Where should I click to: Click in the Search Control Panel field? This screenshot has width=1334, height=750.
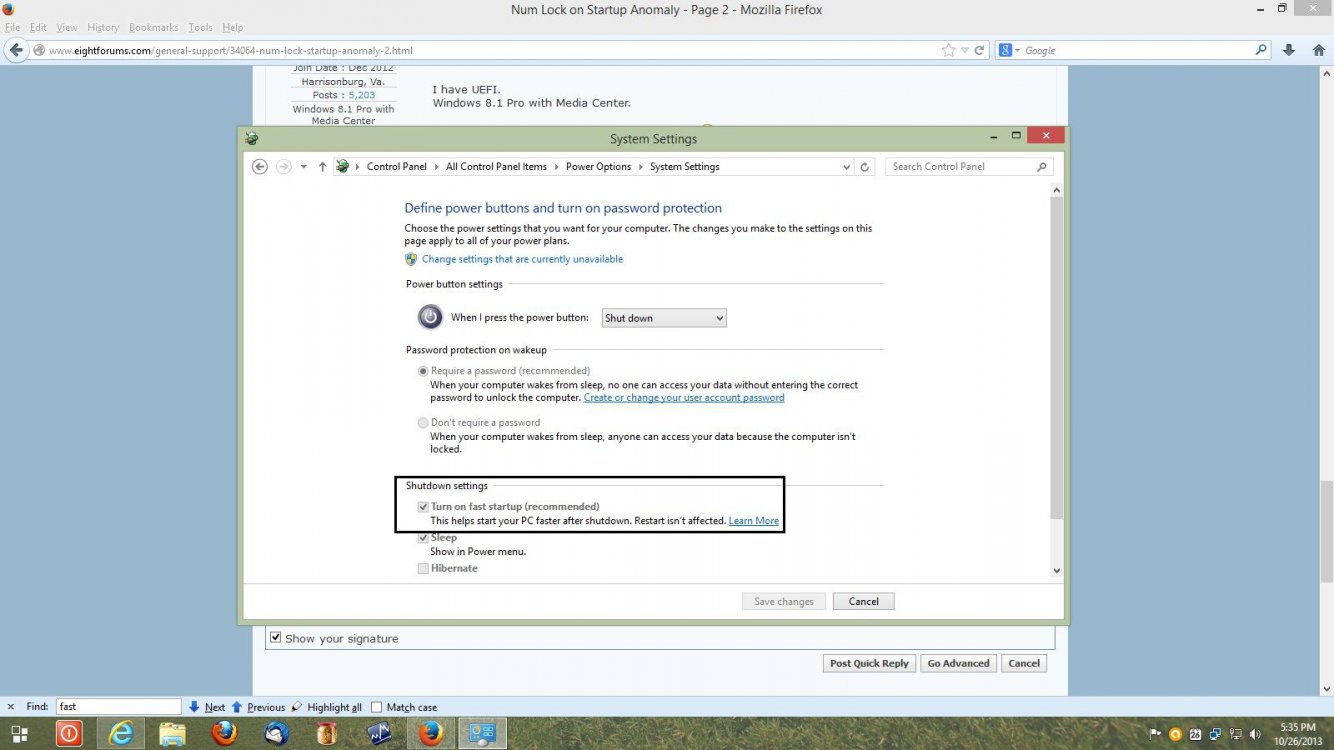[x=960, y=167]
